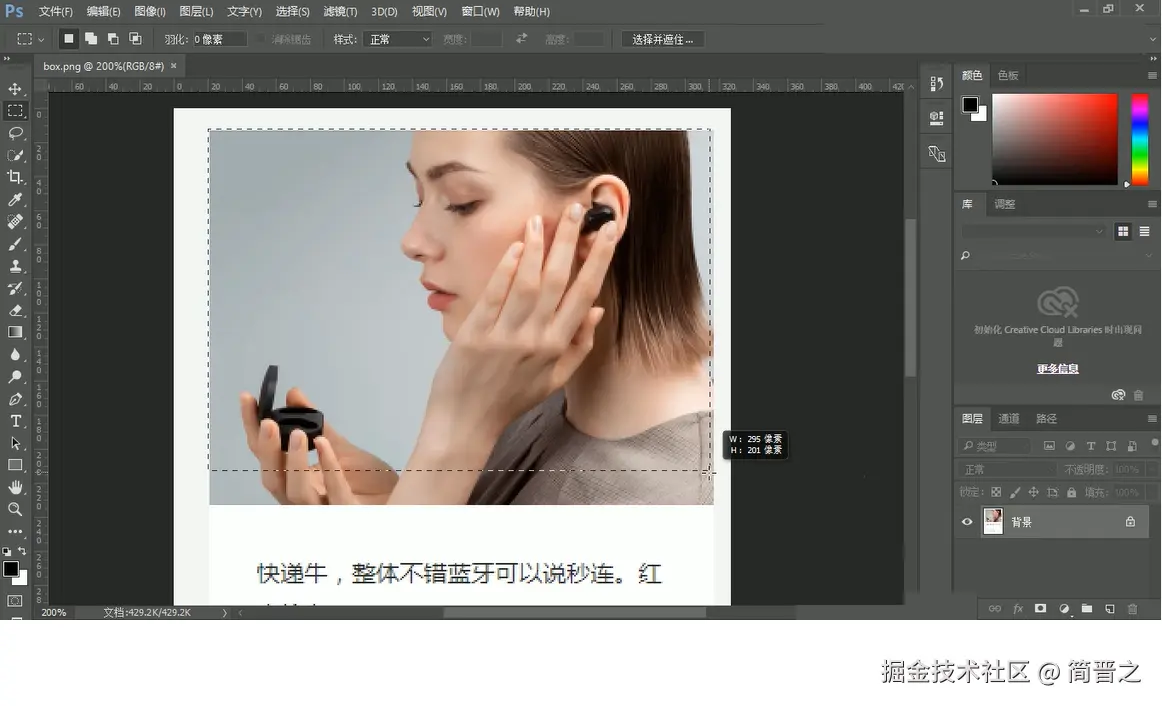The height and width of the screenshot is (706, 1162).
Task: Open the 滤镜 menu
Action: pos(340,11)
